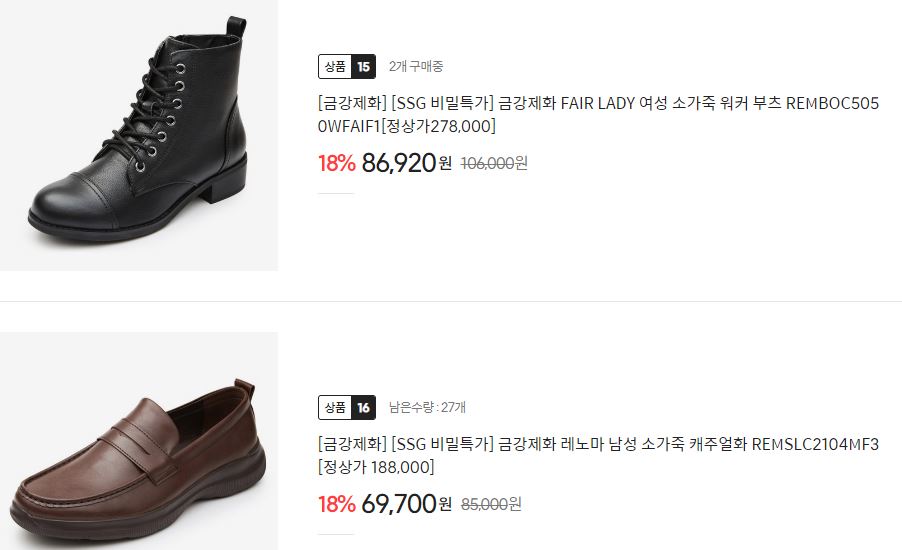Open the brown loafer product image

tap(139, 441)
